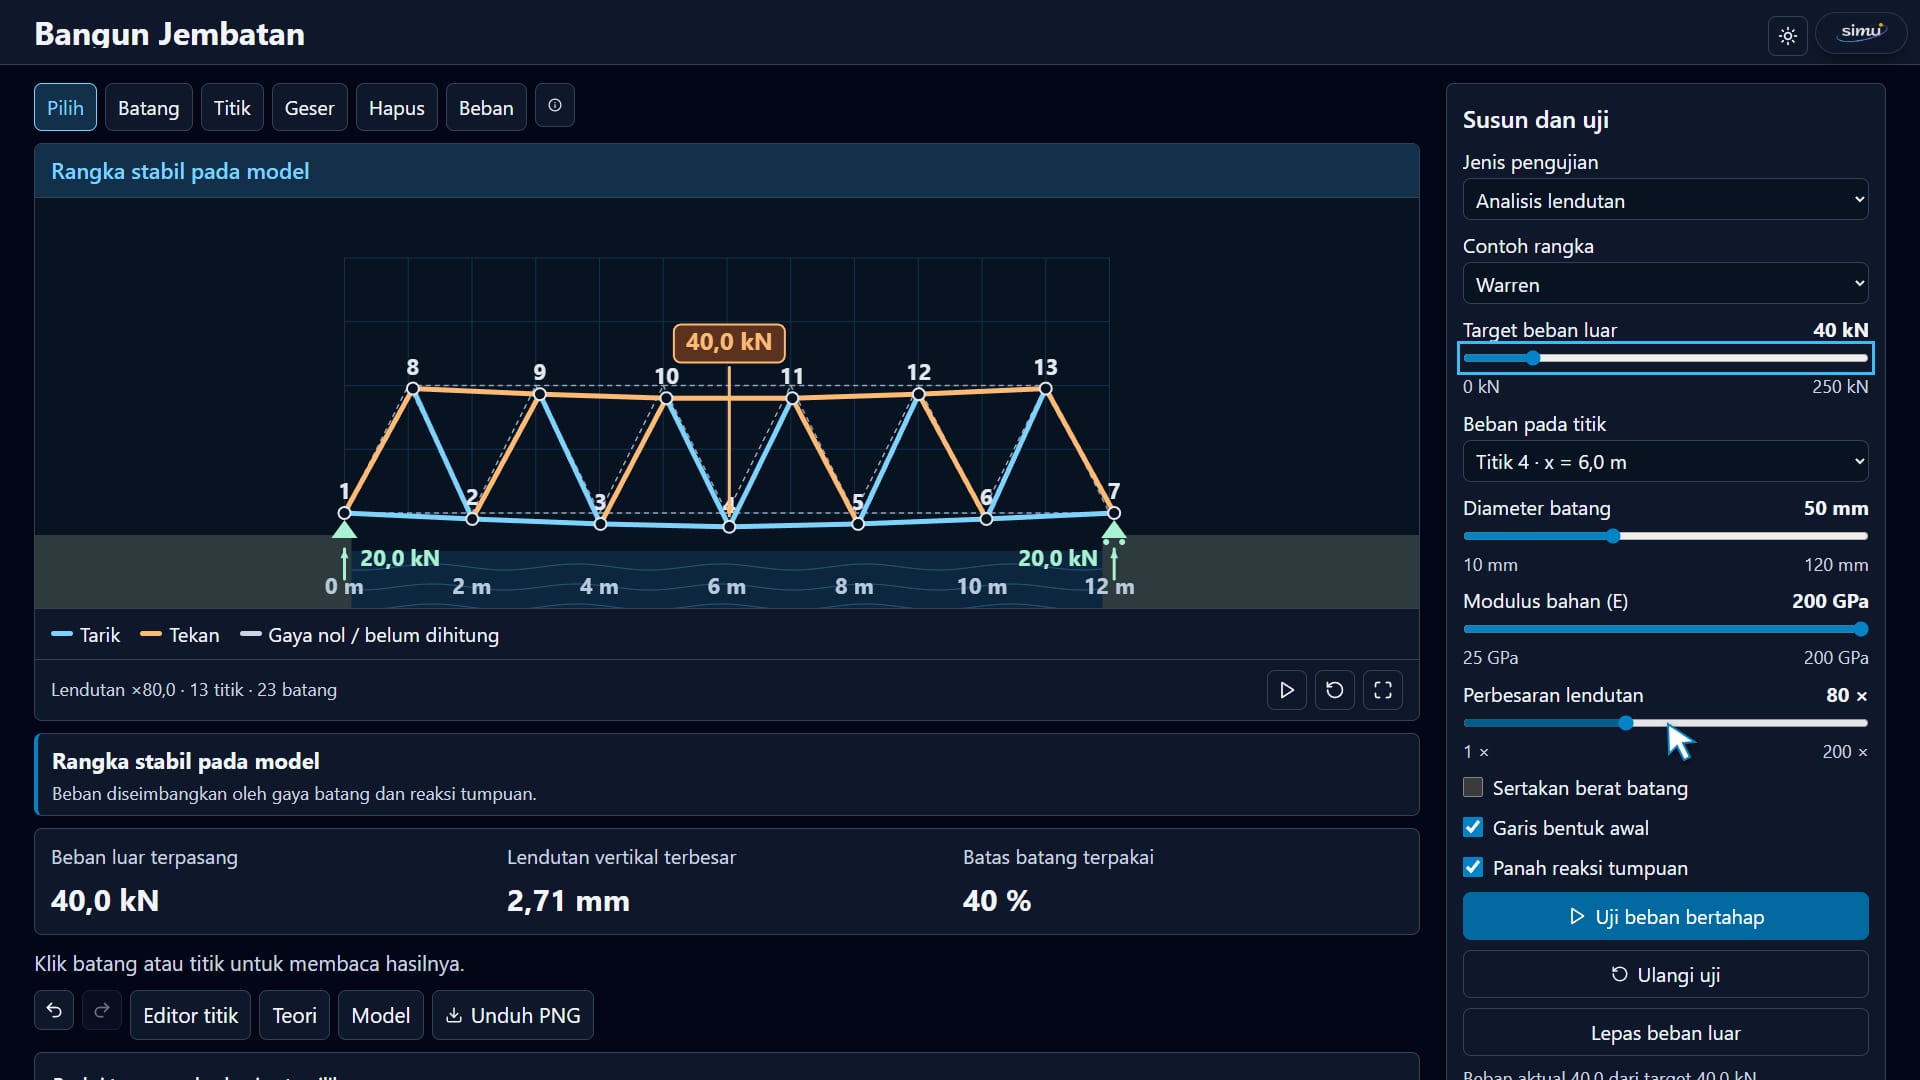
Task: Download the truss as PNG
Action: pos(513,1015)
